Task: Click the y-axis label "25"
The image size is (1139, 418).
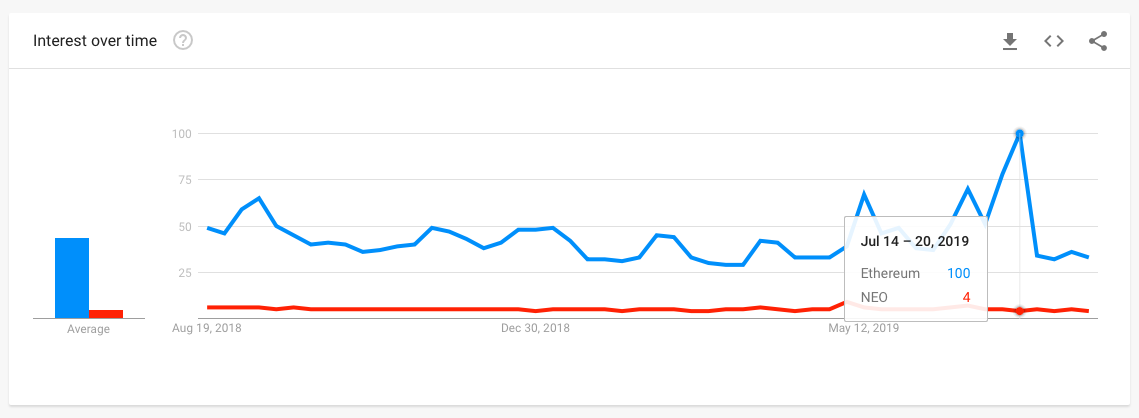Action: 183,273
